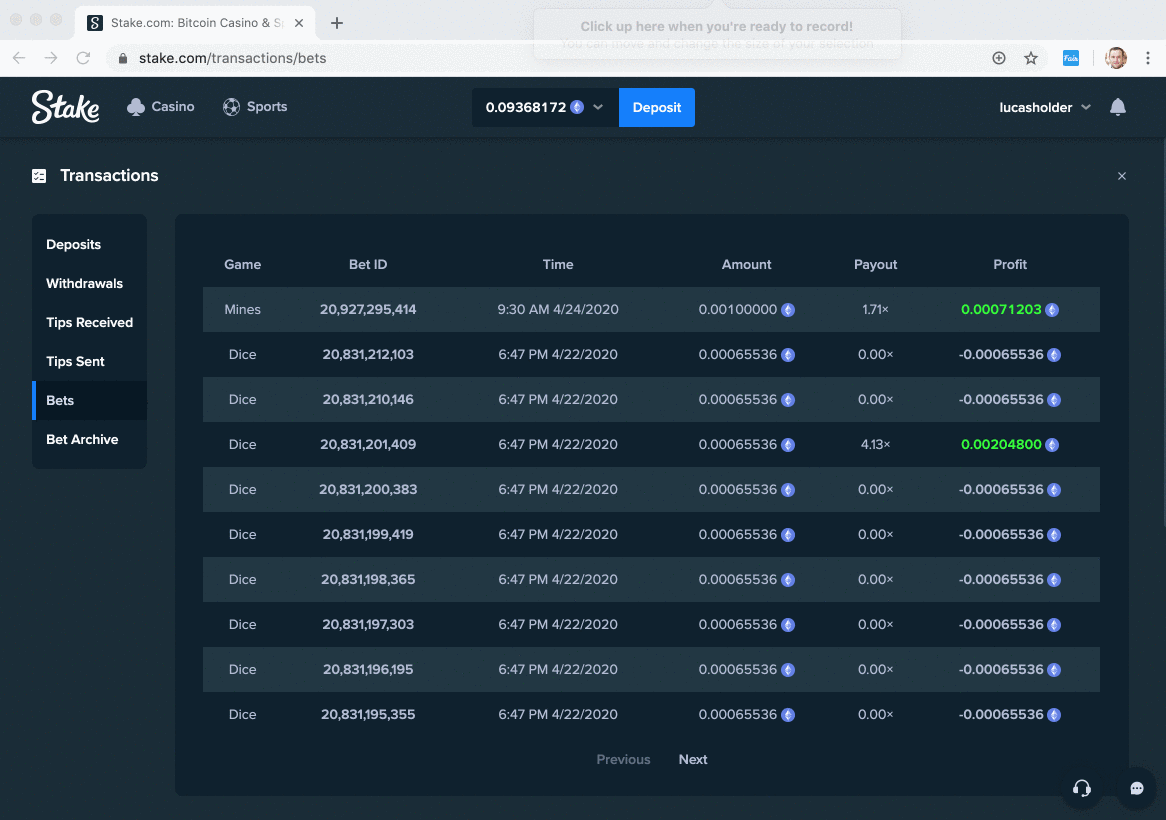The height and width of the screenshot is (820, 1166).
Task: Open bet ID 20,927,295,414
Action: coord(368,309)
